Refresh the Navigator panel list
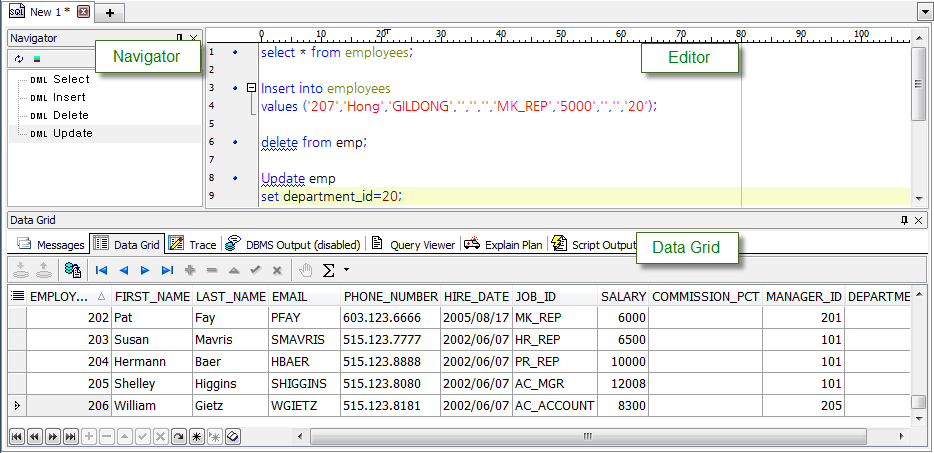Image resolution: width=934 pixels, height=453 pixels. (20, 59)
